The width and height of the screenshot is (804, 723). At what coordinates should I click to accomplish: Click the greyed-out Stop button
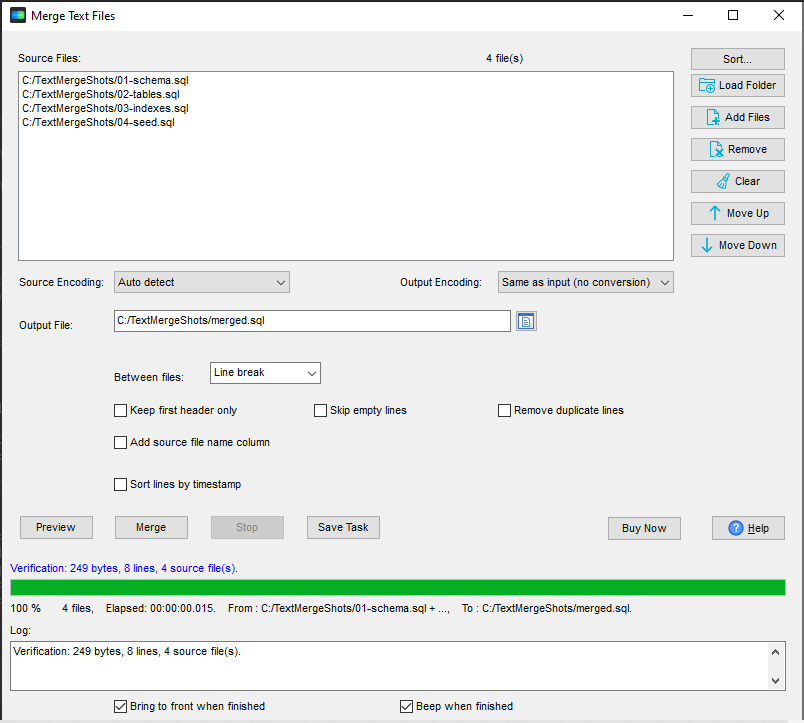(x=247, y=528)
